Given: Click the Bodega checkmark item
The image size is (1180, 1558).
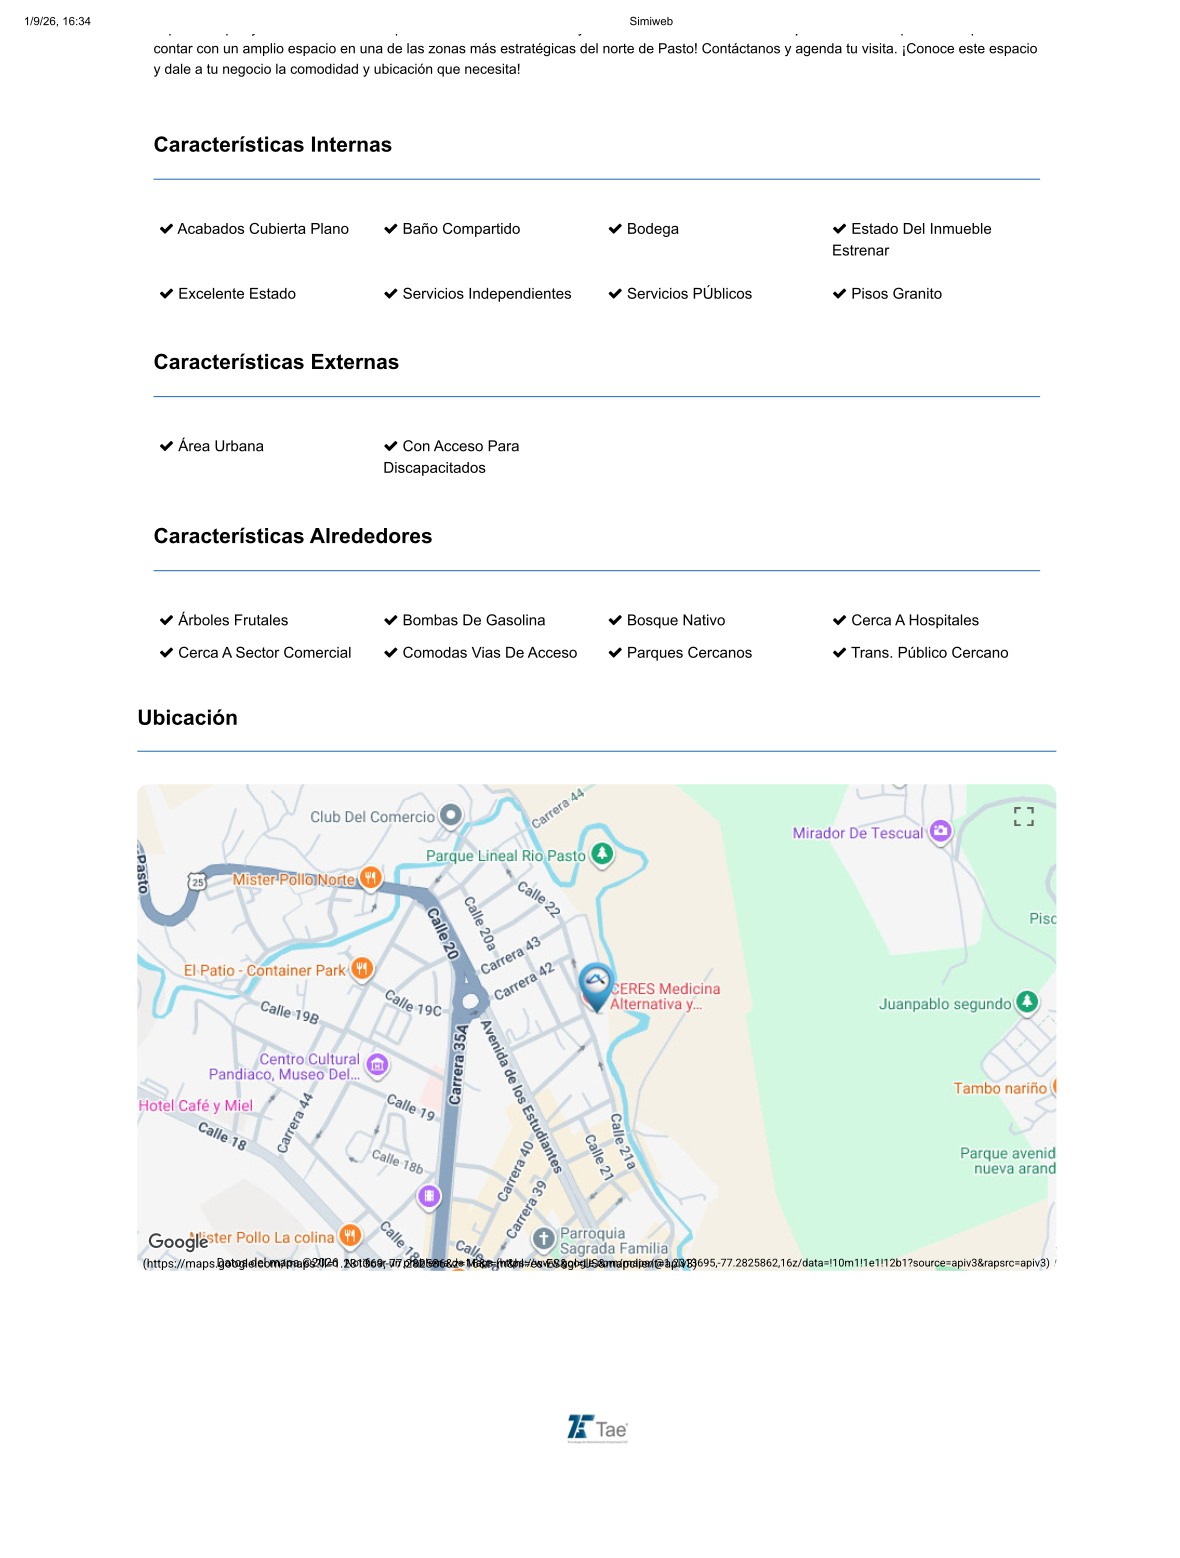Looking at the screenshot, I should pos(644,229).
